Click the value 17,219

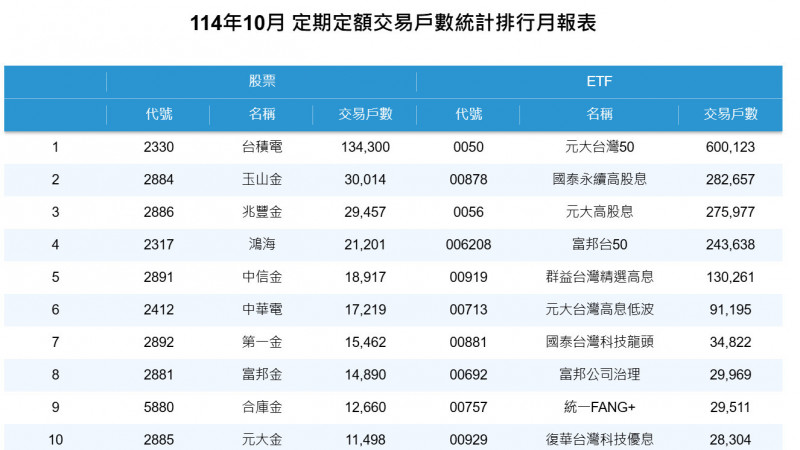point(365,310)
